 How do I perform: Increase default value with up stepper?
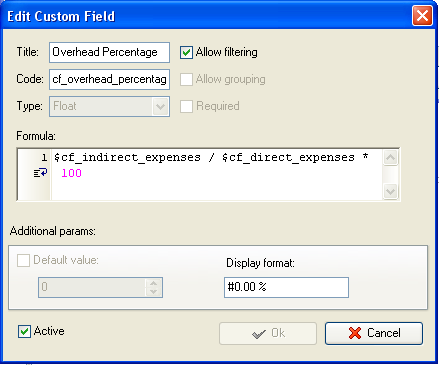tap(153, 283)
